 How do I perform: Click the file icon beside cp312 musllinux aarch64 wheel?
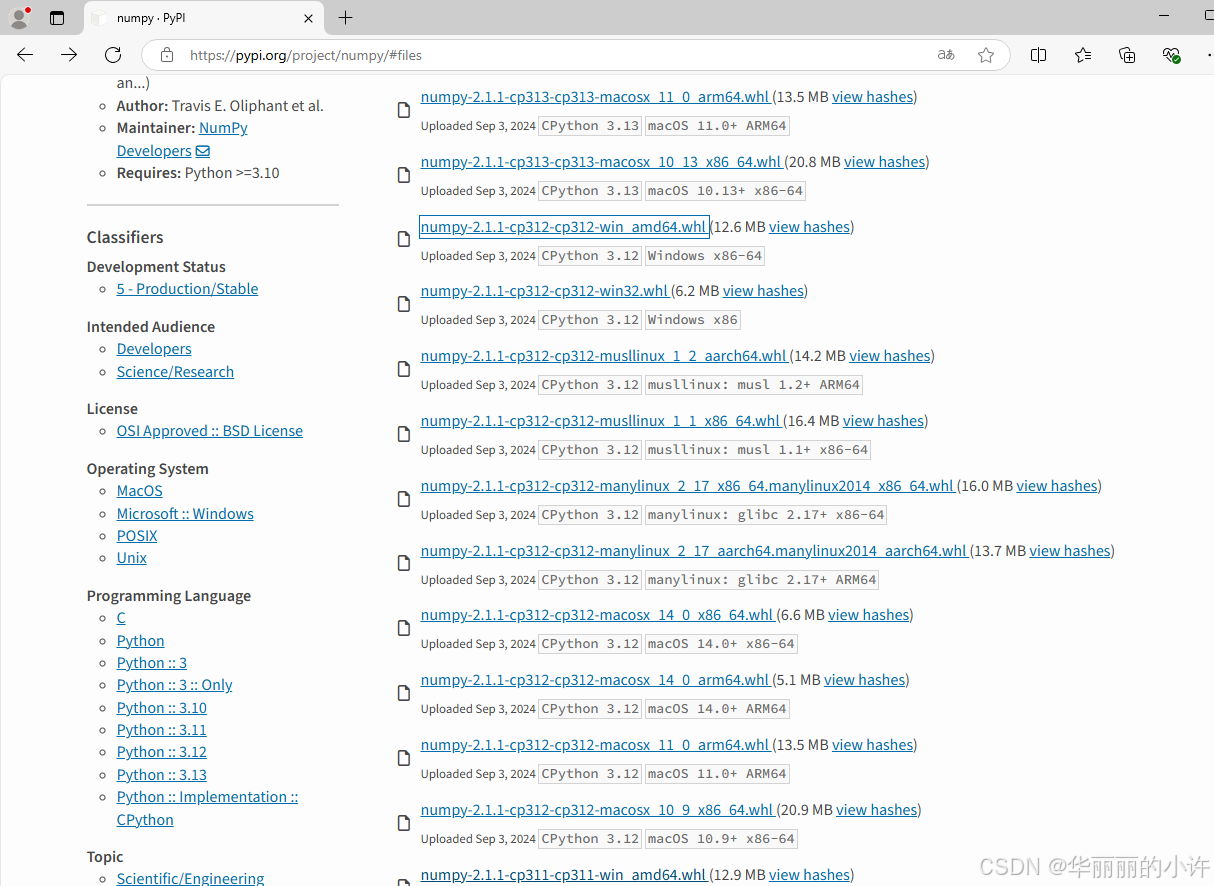404,370
